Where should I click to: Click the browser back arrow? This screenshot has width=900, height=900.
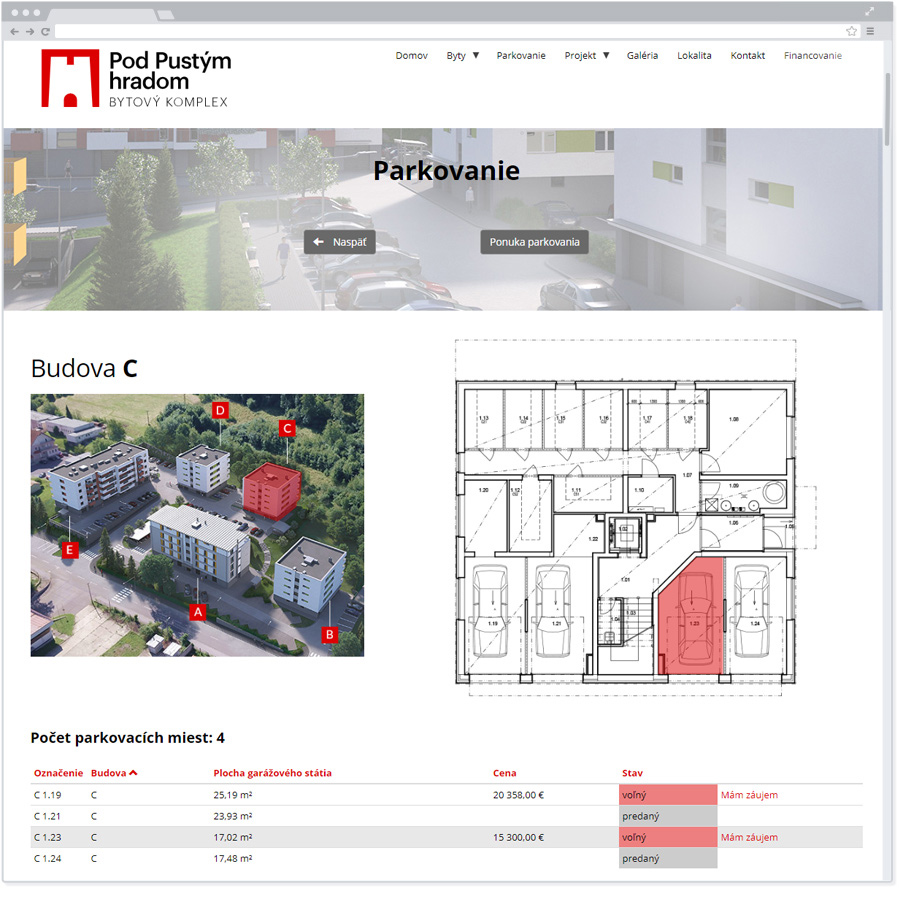[x=14, y=31]
